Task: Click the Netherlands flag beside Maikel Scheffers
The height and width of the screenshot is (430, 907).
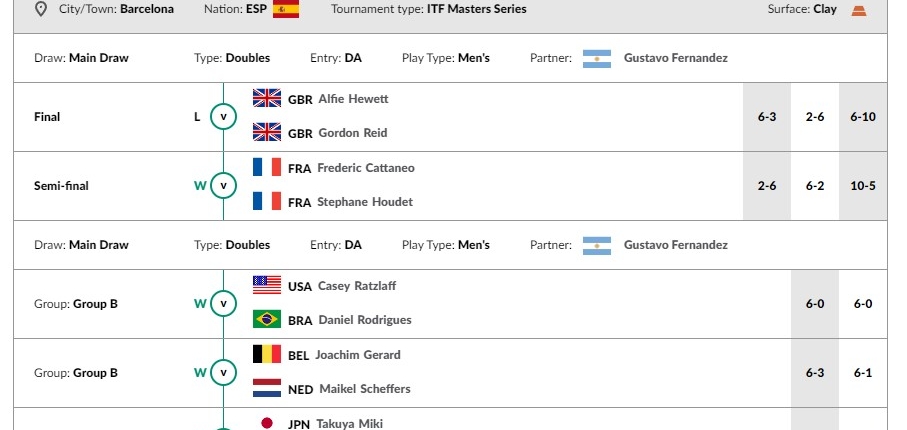Action: click(x=267, y=388)
